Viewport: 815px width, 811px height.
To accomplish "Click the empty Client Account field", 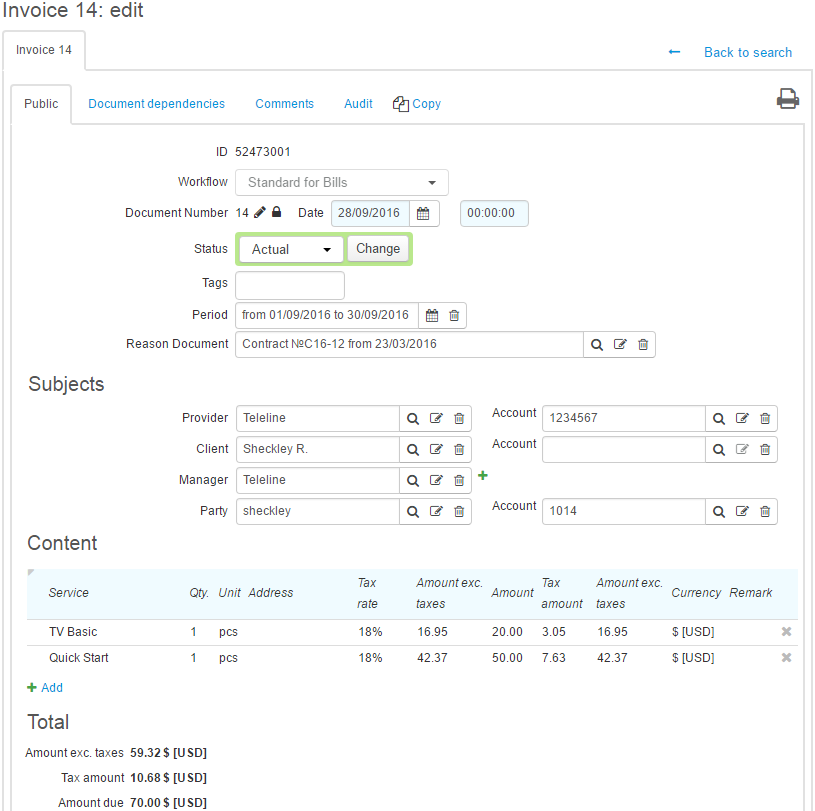I will pos(624,450).
